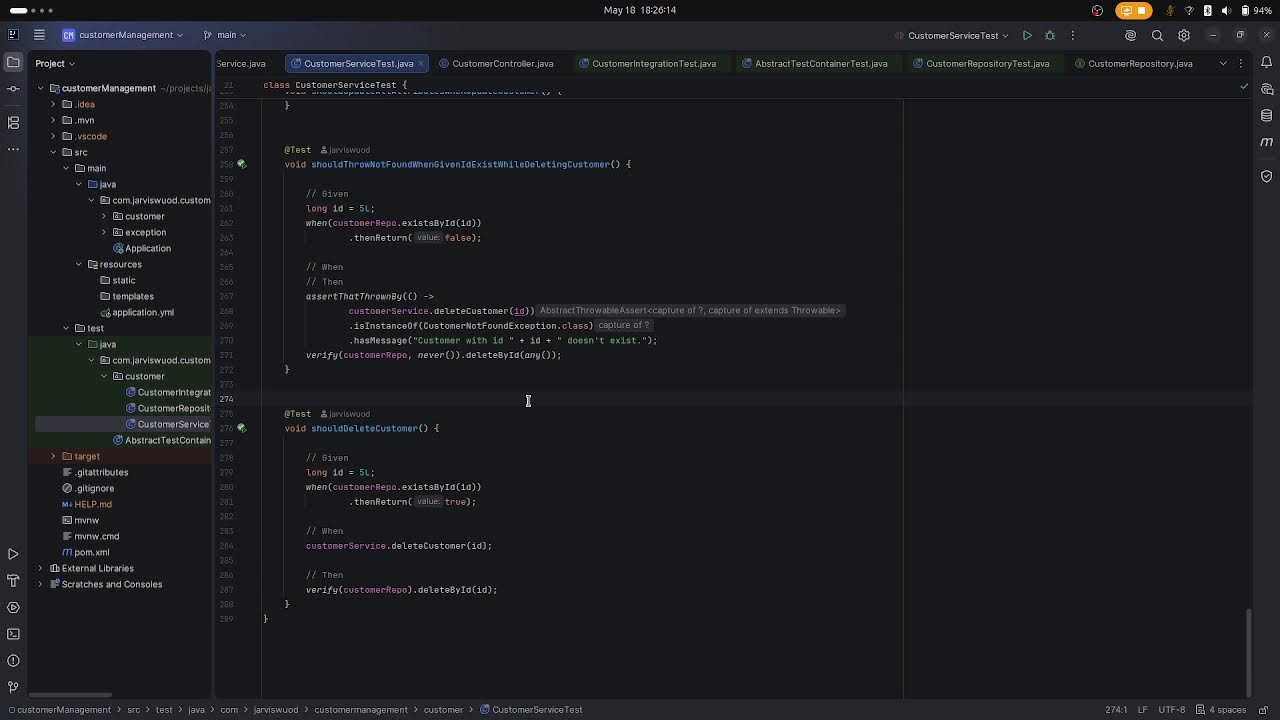
Task: Close the CustomerServiceTest.java tab
Action: tap(421, 63)
